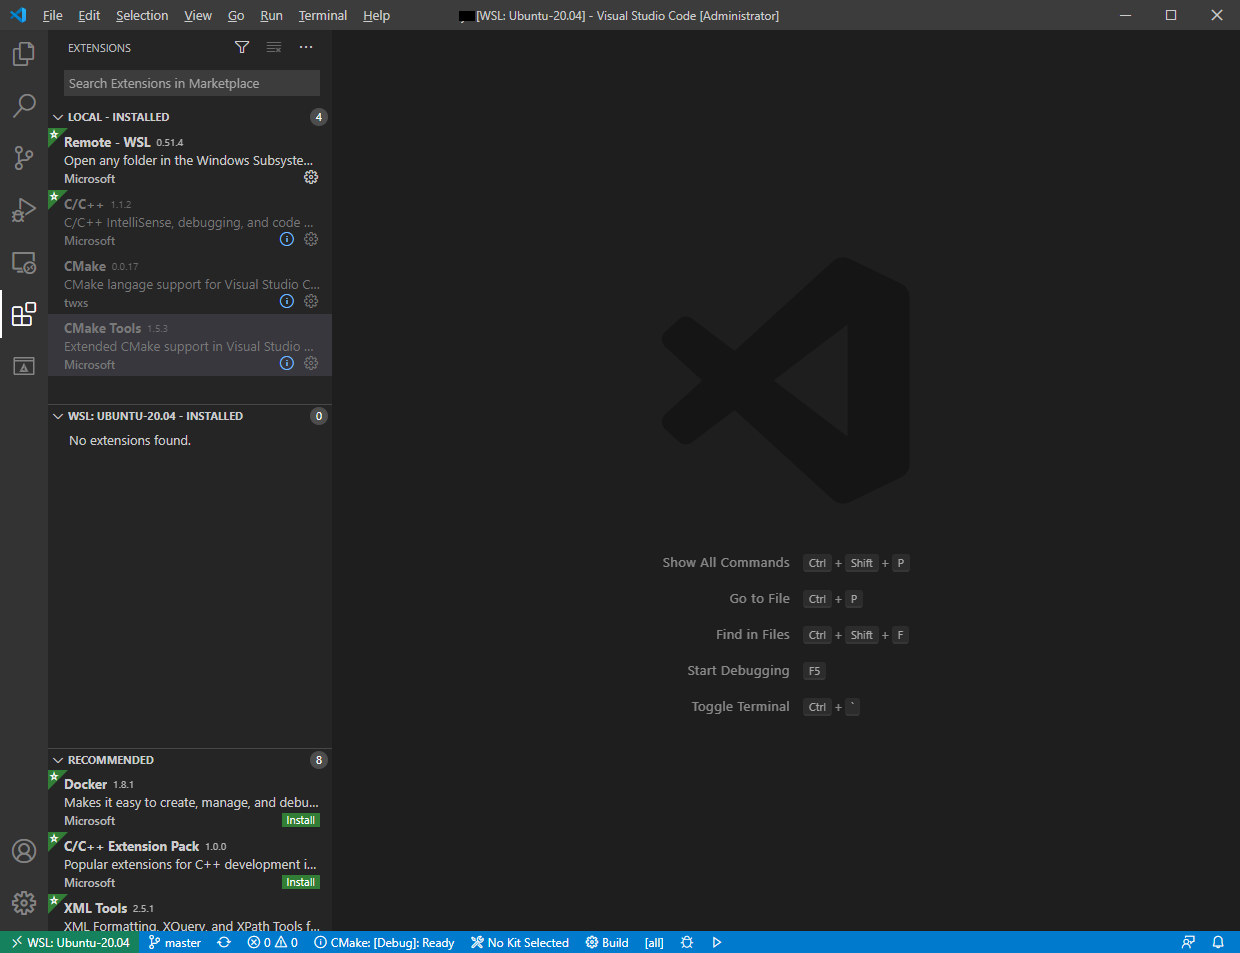Click the Search Extensions in Marketplace field
The height and width of the screenshot is (953, 1240).
pos(191,83)
